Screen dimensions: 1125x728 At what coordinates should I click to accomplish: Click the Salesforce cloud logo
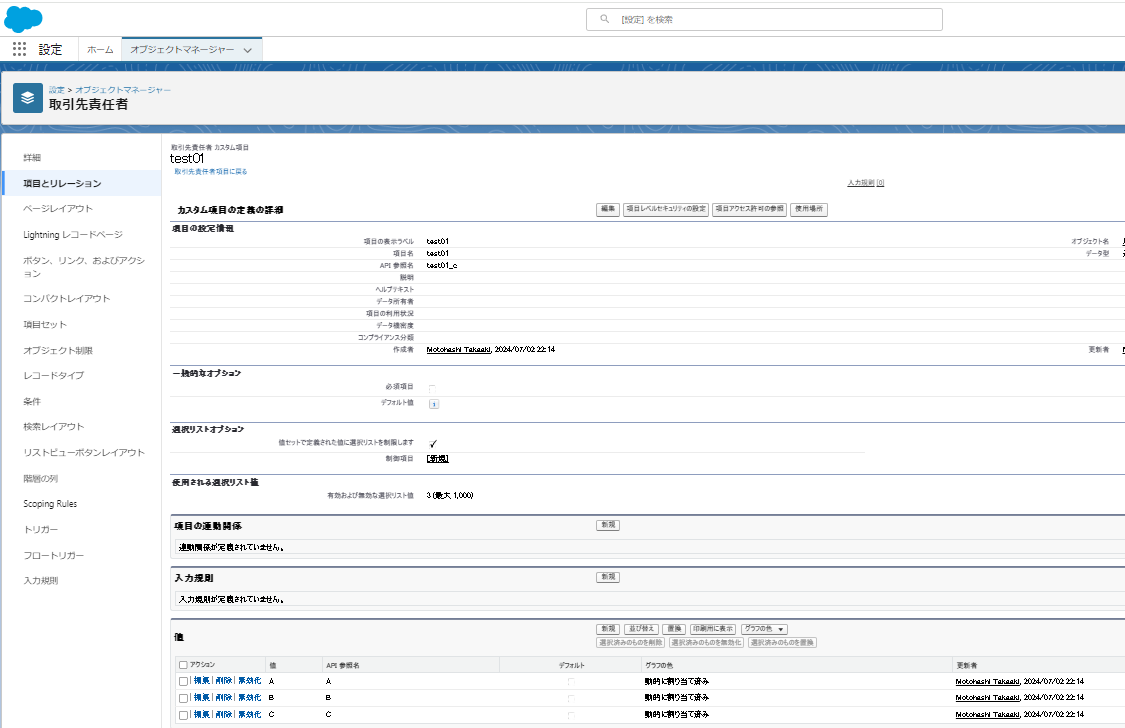coord(23,19)
